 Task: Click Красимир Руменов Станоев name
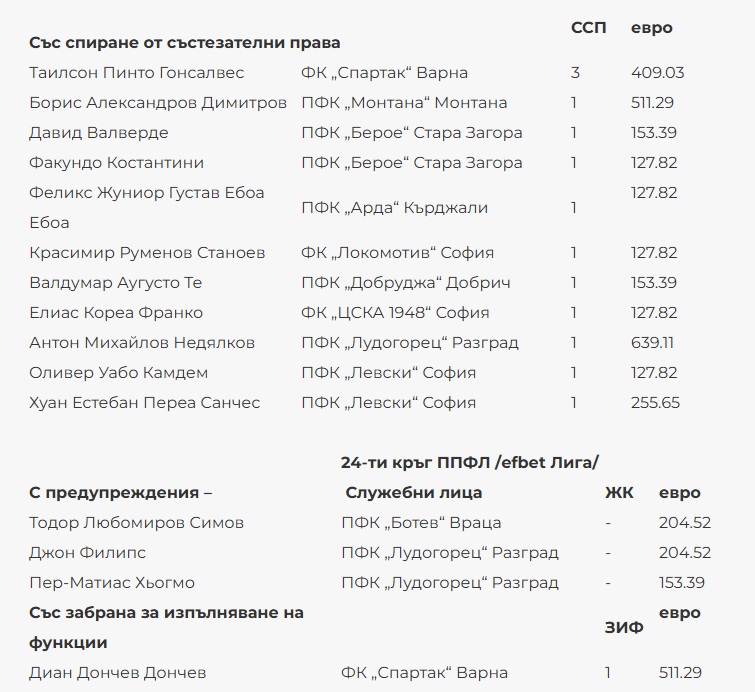147,253
